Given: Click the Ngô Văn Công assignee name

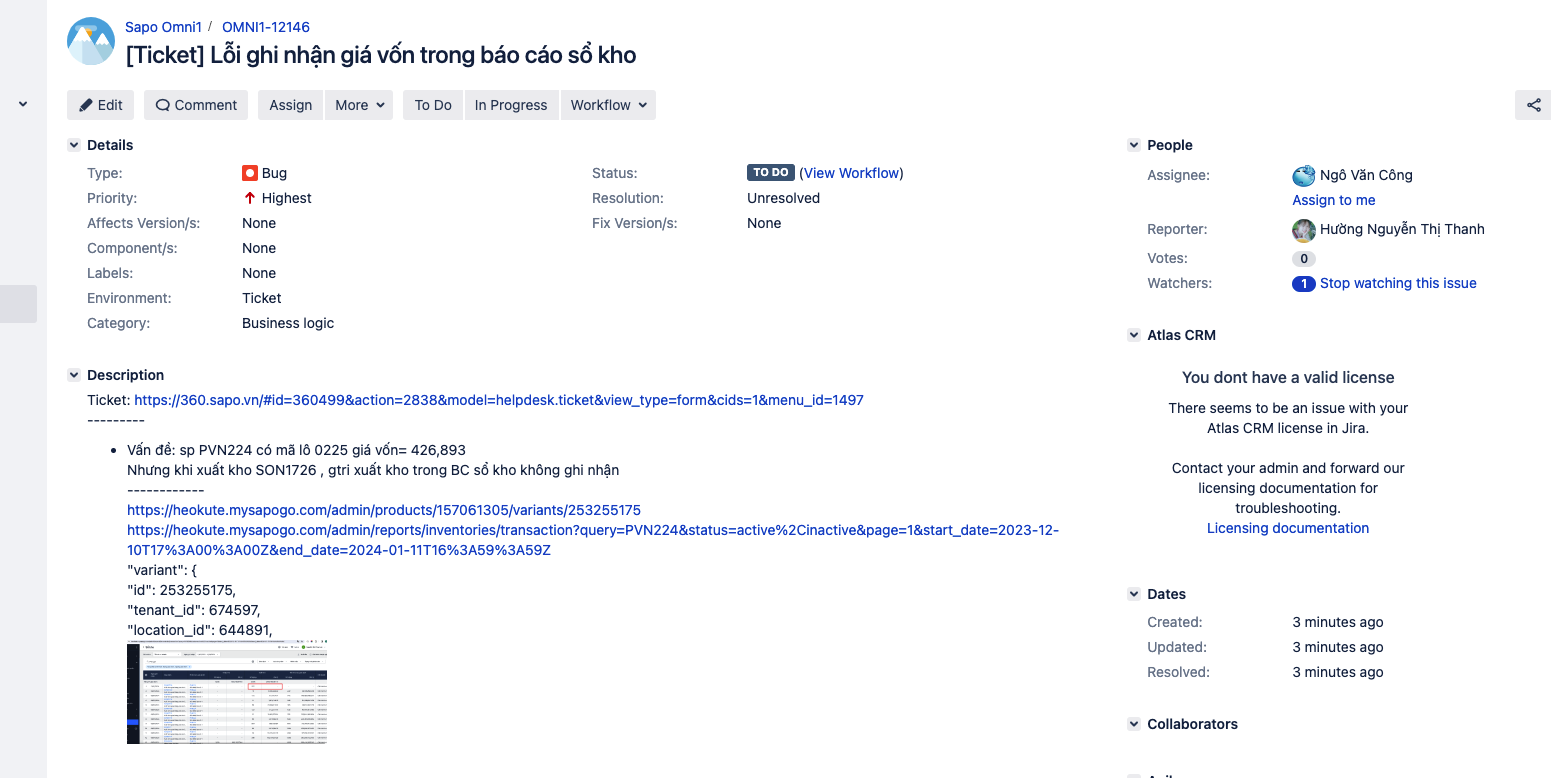Looking at the screenshot, I should tap(1366, 175).
